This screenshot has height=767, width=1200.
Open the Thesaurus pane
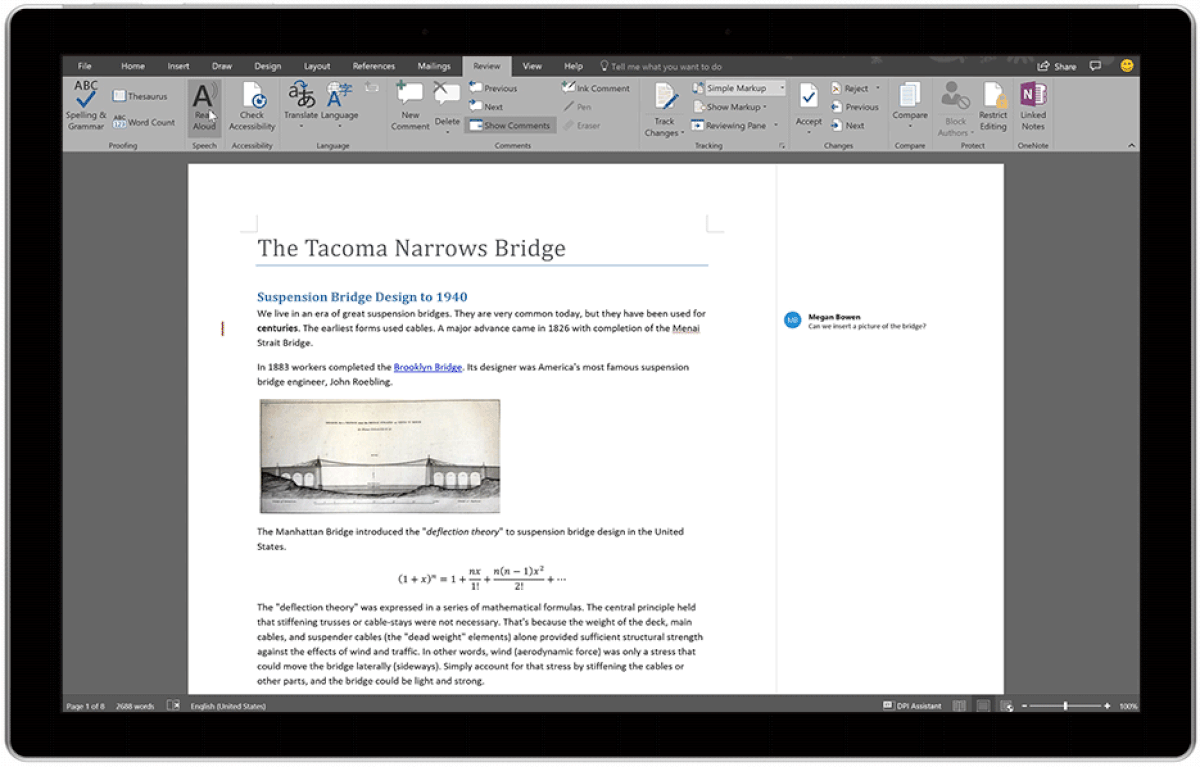[x=140, y=95]
